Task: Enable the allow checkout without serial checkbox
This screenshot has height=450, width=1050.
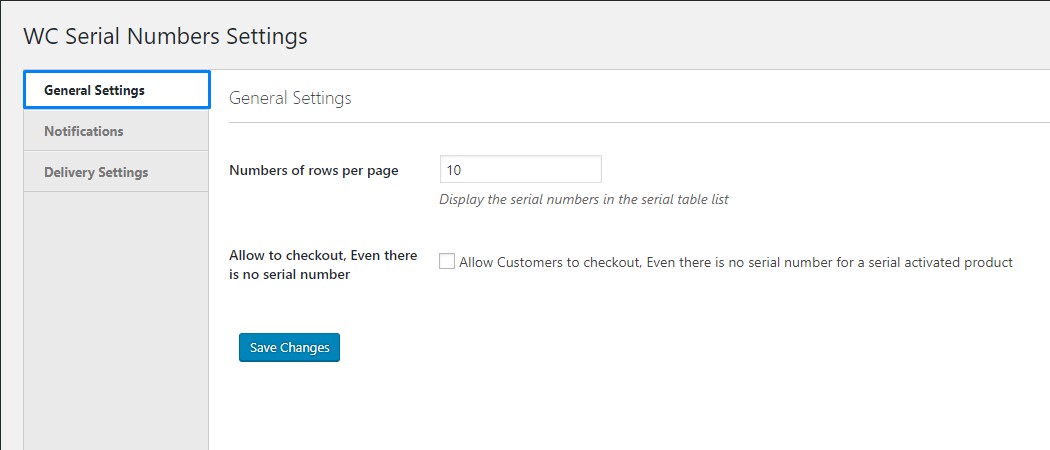Action: (x=447, y=262)
